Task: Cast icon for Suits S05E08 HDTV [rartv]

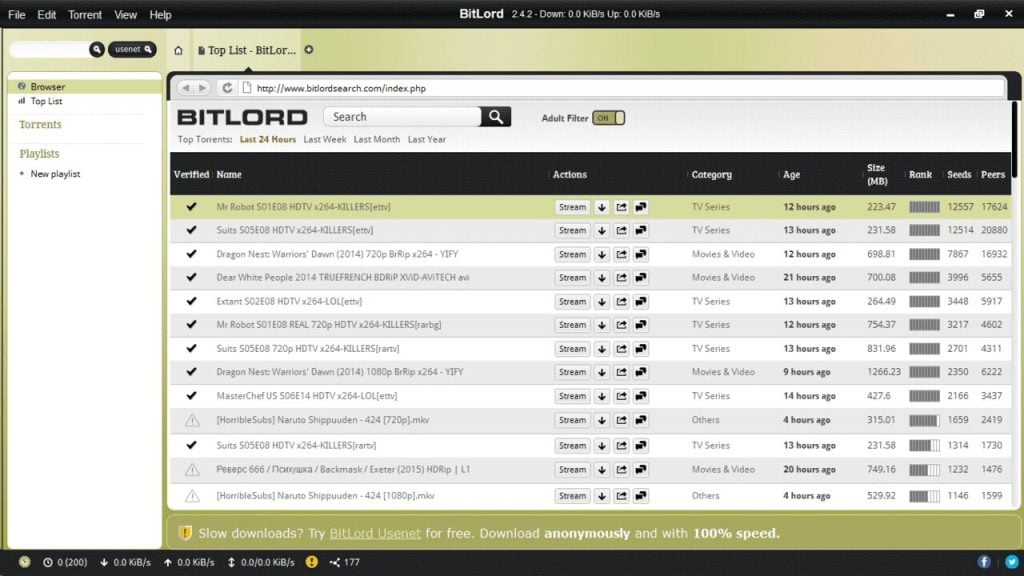Action: [x=641, y=445]
